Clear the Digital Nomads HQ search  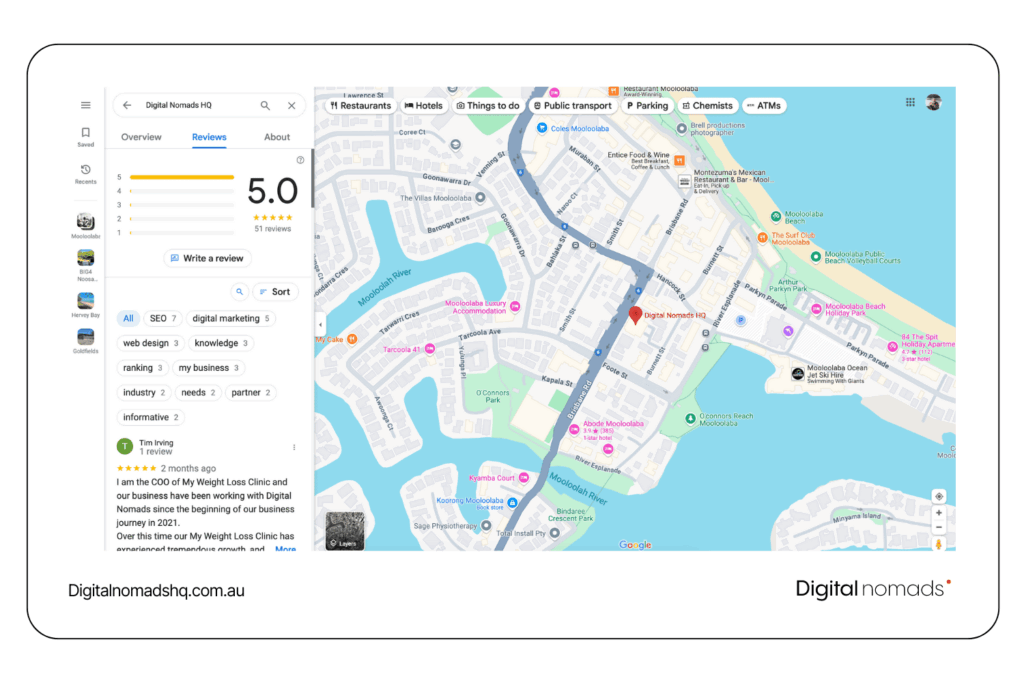(291, 105)
